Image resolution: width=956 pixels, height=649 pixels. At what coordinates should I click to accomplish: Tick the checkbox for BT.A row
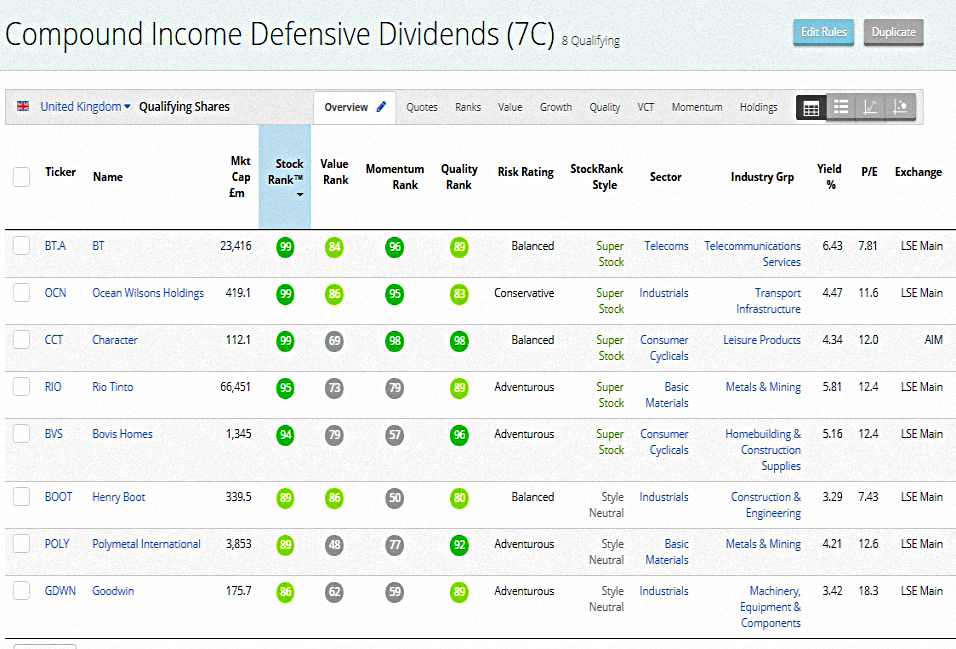[21, 246]
